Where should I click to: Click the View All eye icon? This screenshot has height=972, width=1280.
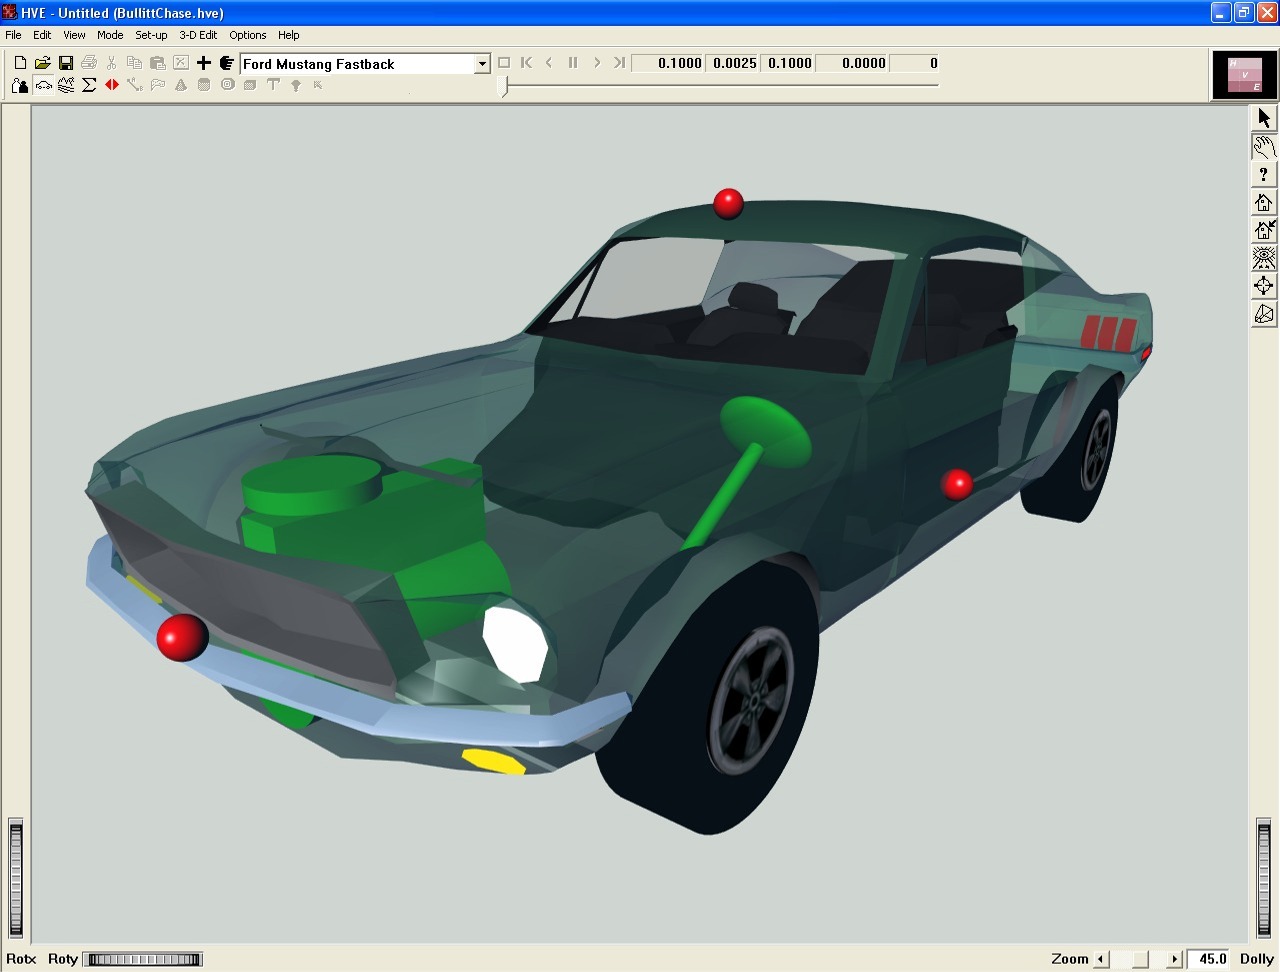[x=1264, y=258]
